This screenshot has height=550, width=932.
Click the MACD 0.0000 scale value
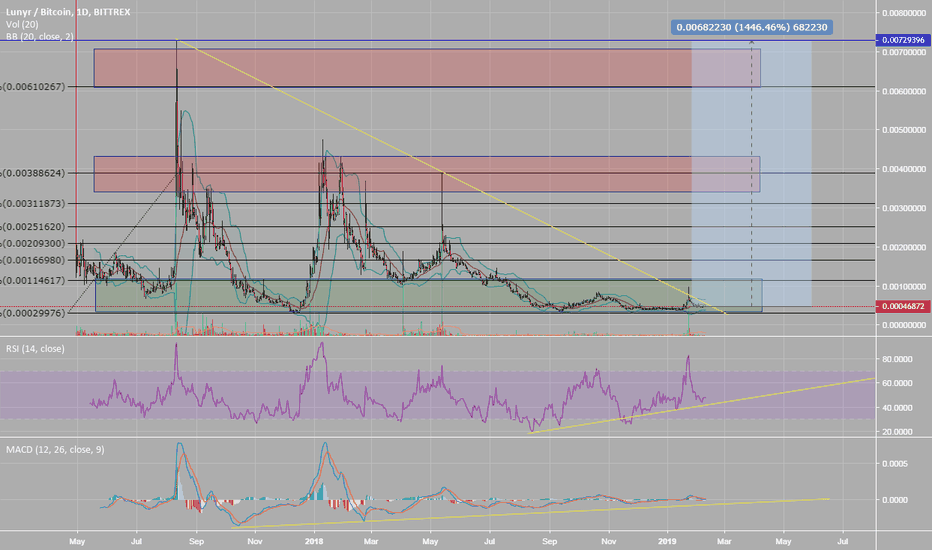(x=895, y=500)
